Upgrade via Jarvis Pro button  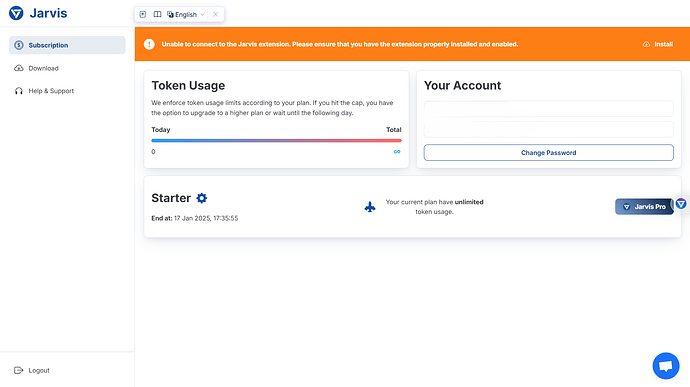644,206
